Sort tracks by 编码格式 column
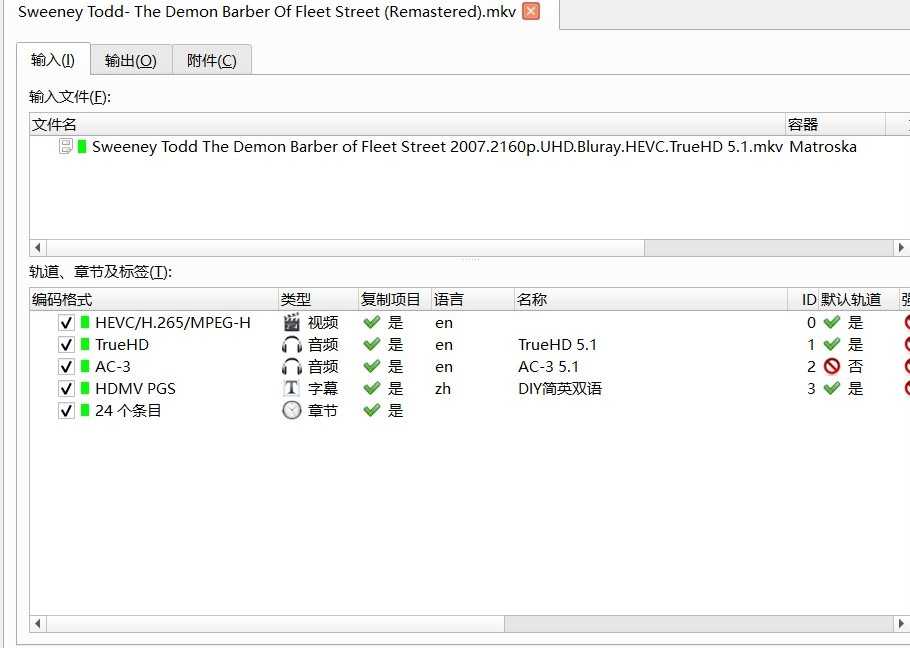 tap(154, 299)
